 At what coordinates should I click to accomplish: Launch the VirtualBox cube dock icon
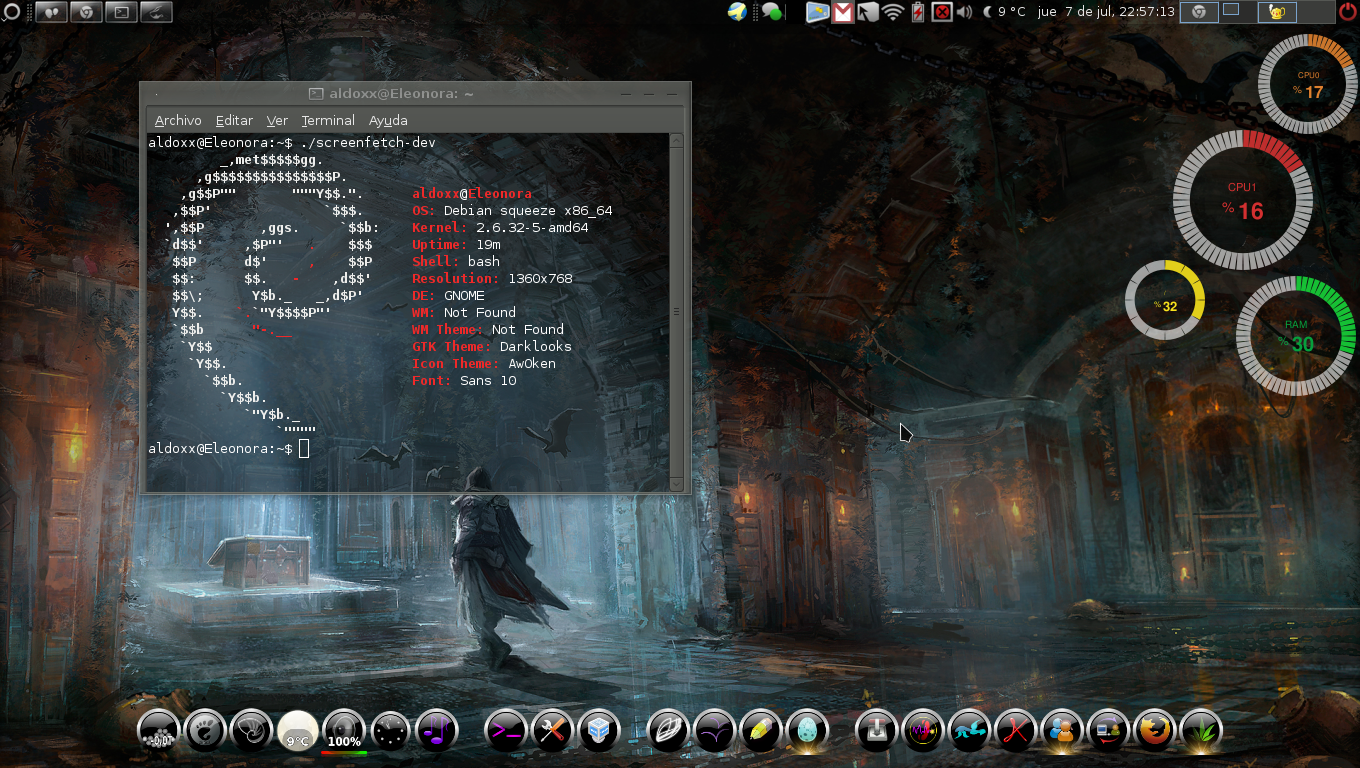pos(598,731)
